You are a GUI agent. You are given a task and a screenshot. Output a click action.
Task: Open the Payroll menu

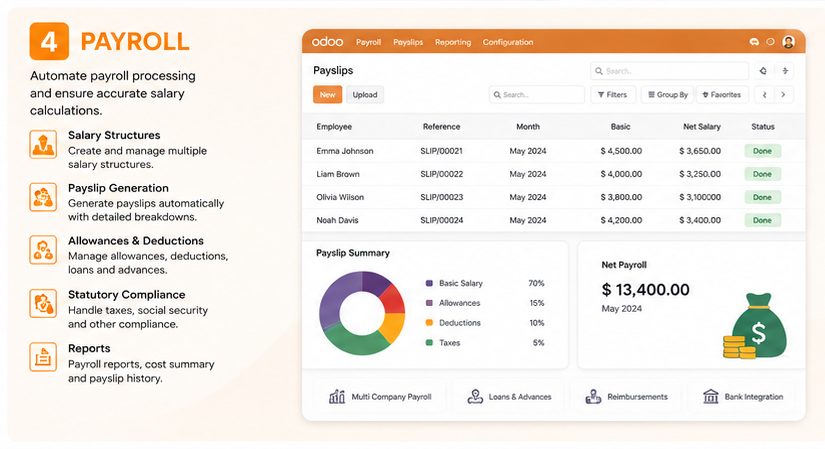368,42
